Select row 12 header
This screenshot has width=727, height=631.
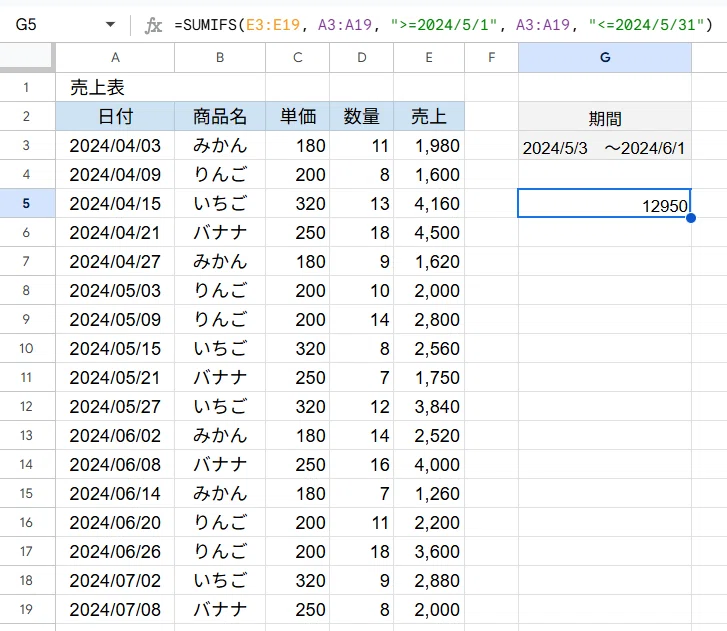click(x=27, y=406)
